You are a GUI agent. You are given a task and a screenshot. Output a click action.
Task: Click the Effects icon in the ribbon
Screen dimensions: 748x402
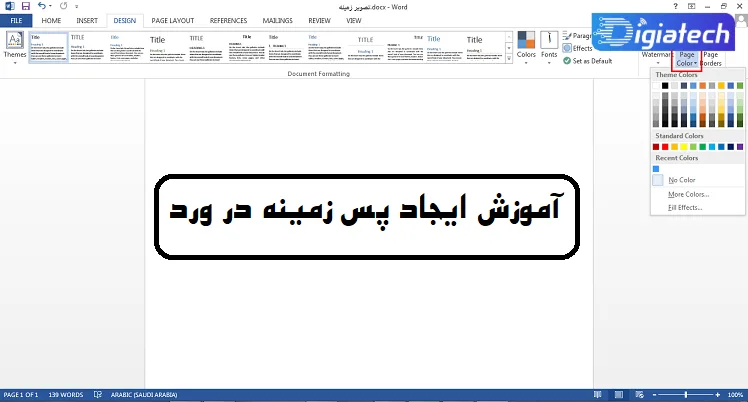[x=567, y=48]
